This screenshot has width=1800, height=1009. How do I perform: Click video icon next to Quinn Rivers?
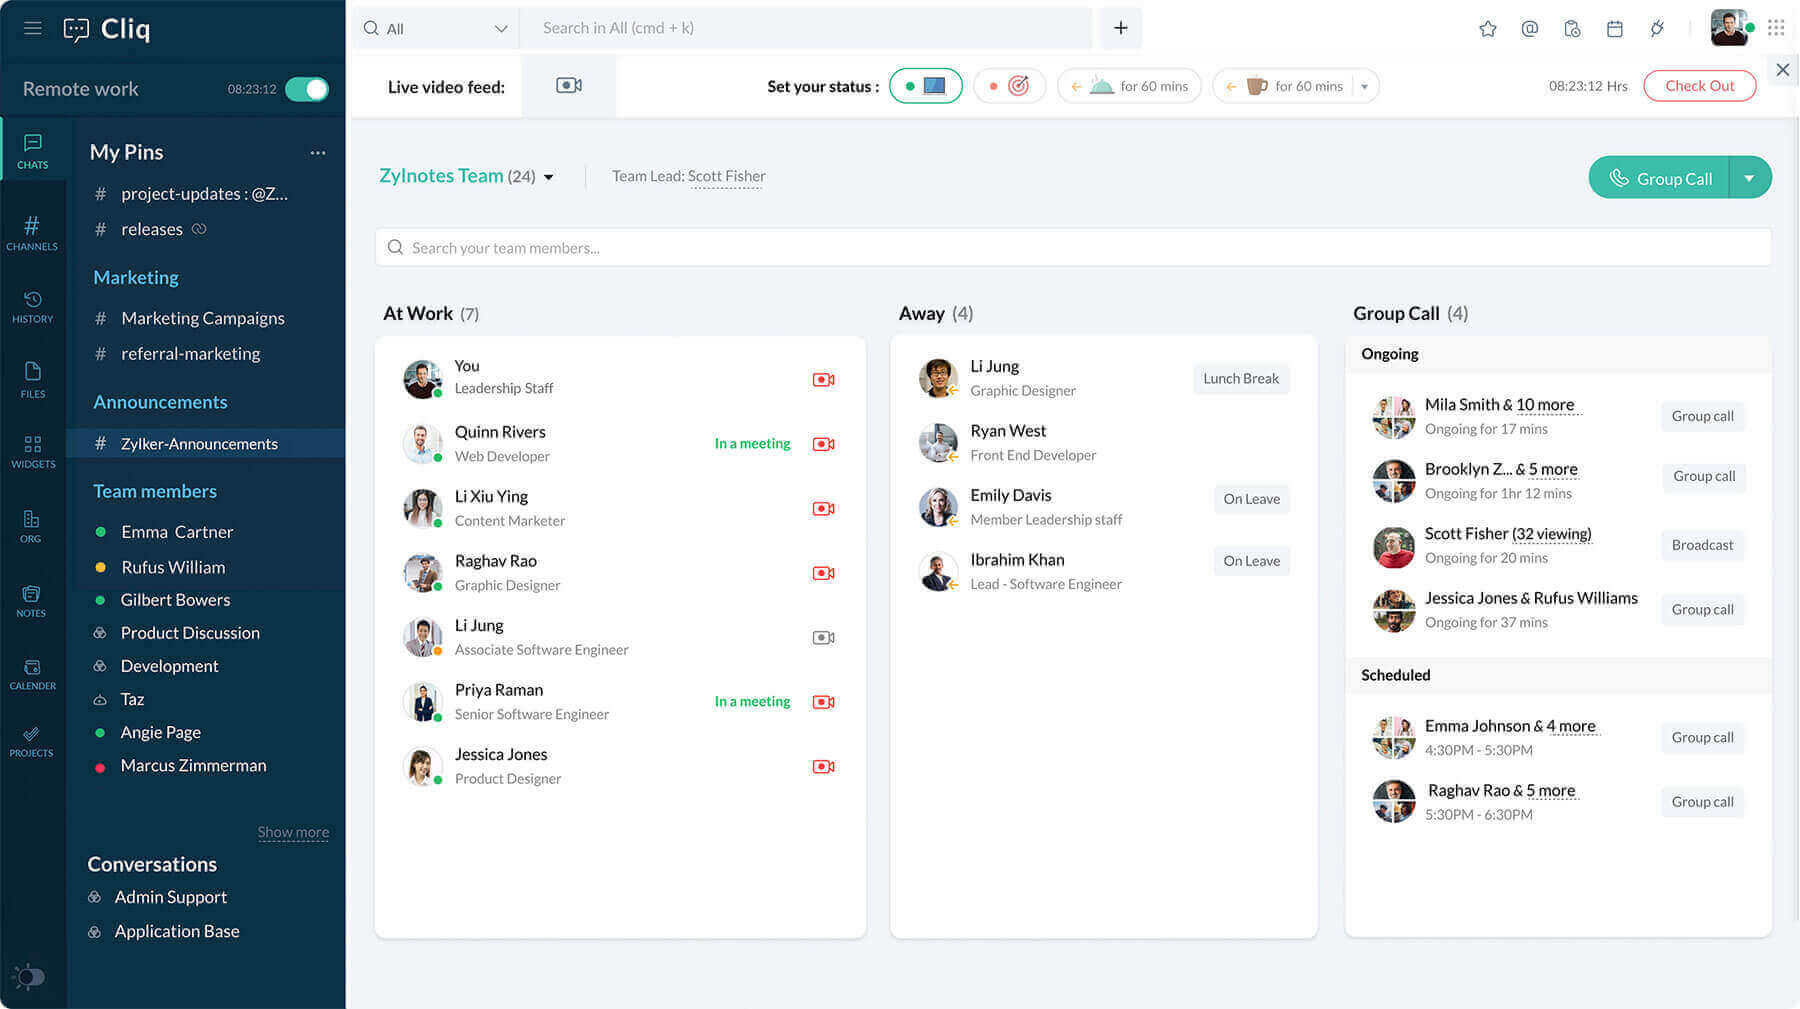click(x=824, y=444)
